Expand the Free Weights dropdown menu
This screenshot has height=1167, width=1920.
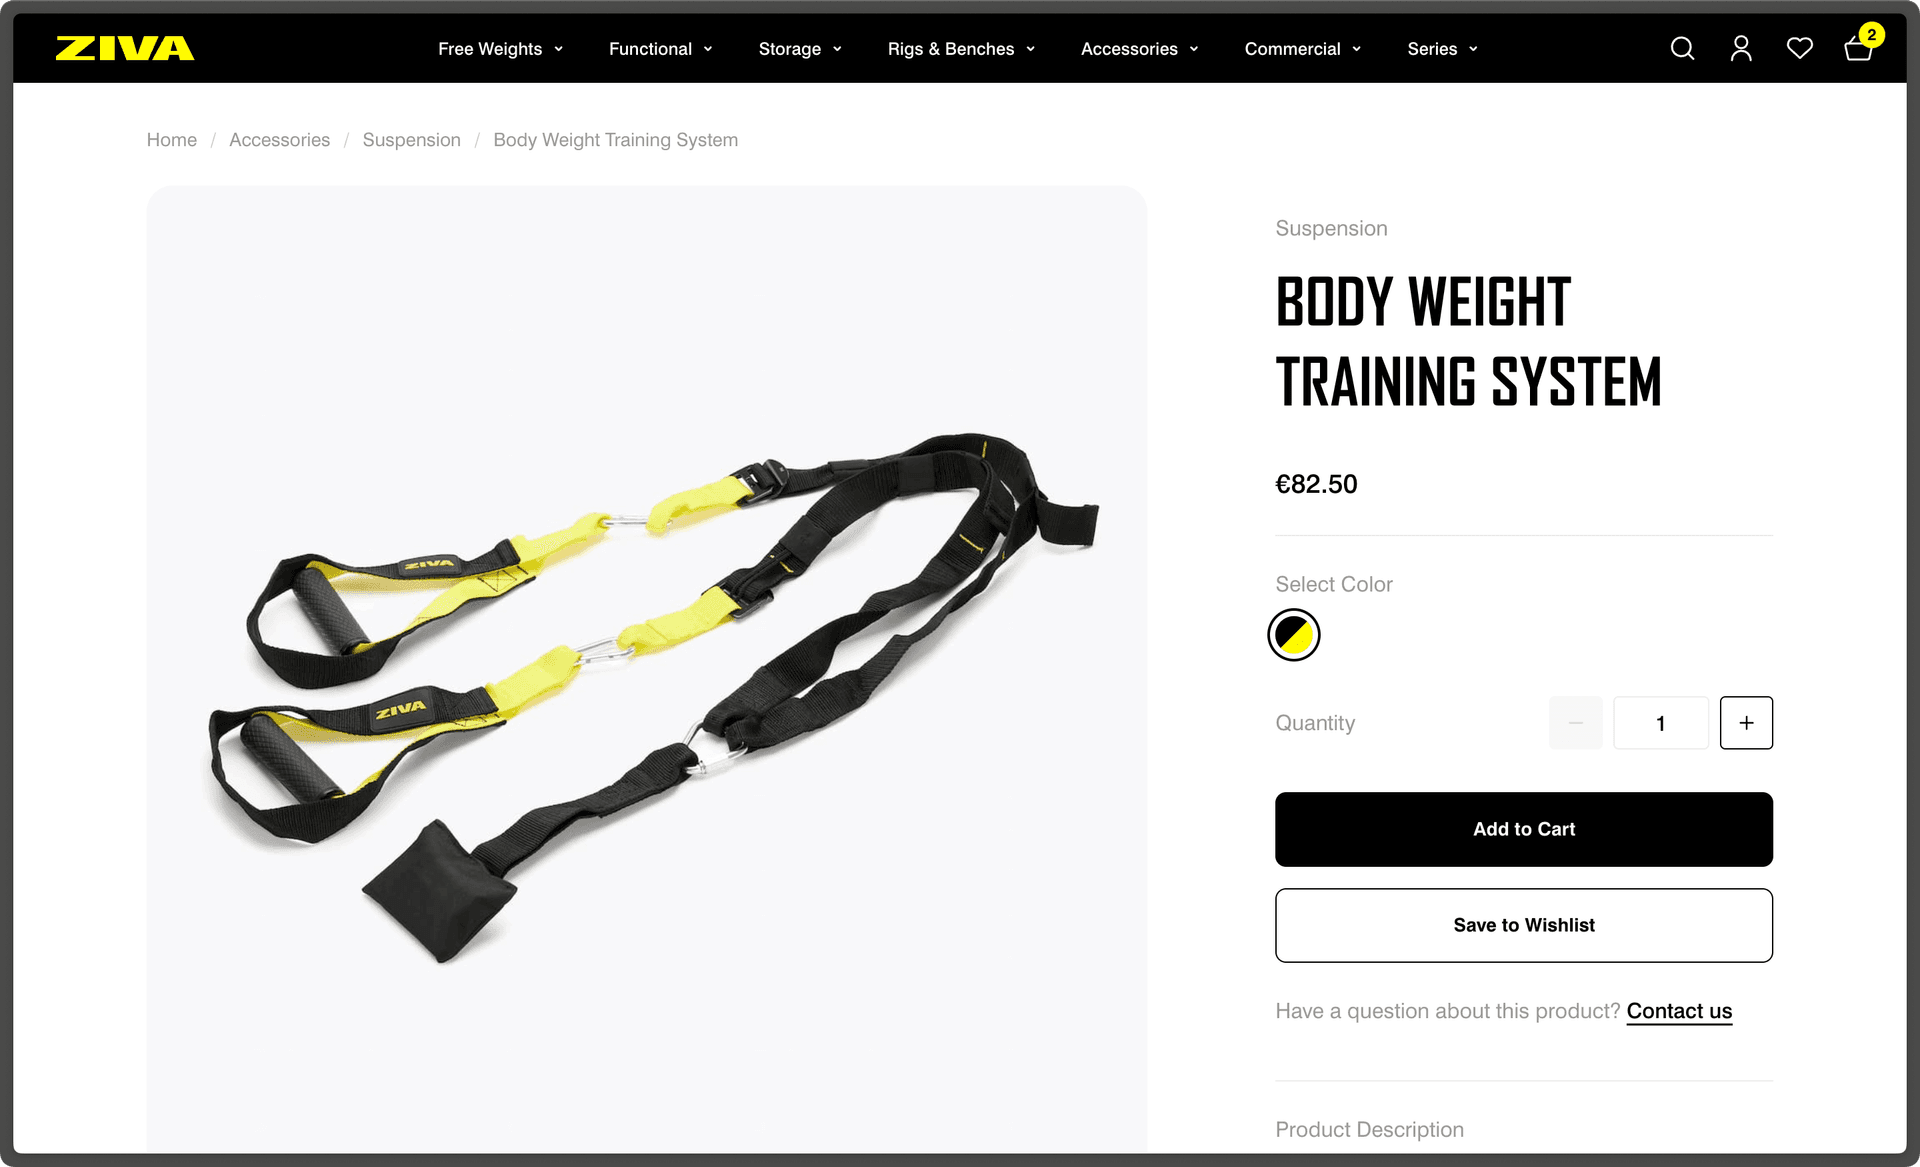501,49
